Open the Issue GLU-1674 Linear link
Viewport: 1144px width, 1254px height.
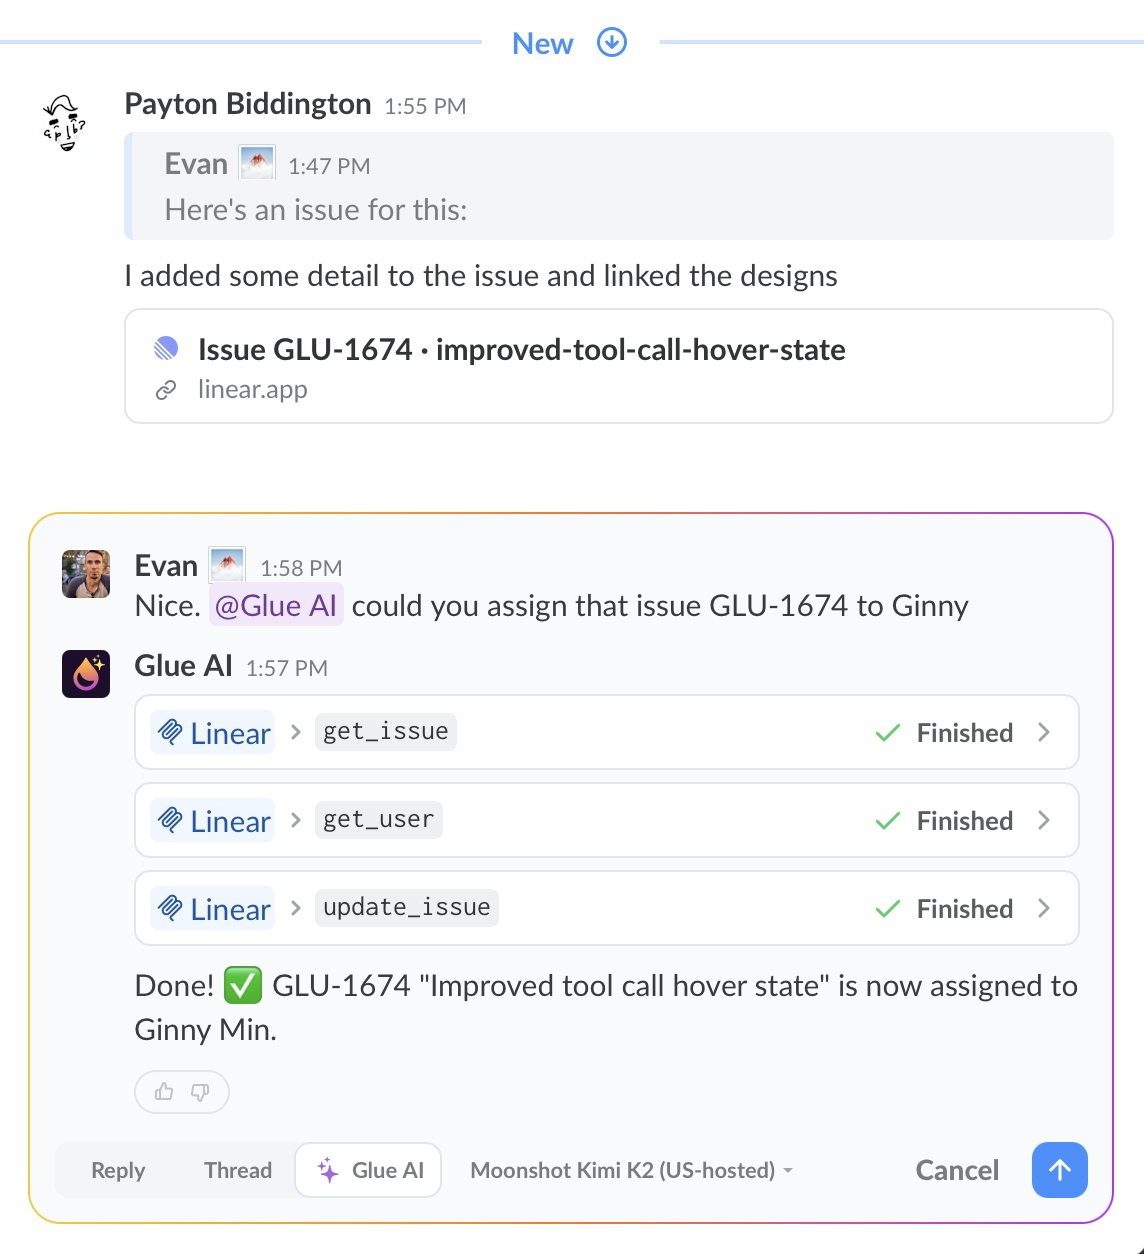(521, 350)
